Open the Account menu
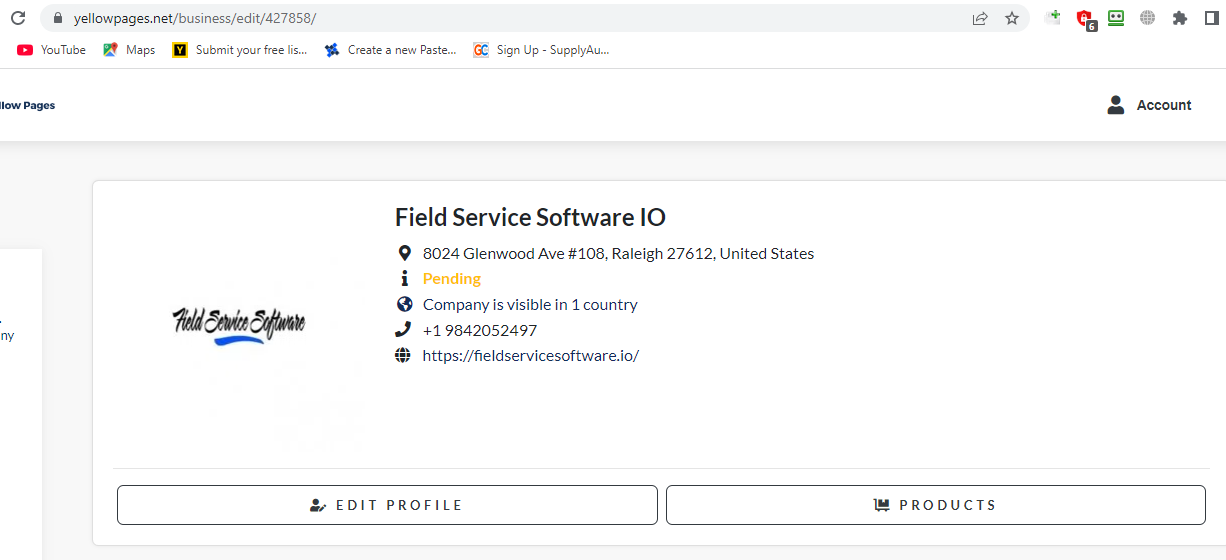1226x560 pixels. pyautogui.click(x=1149, y=105)
